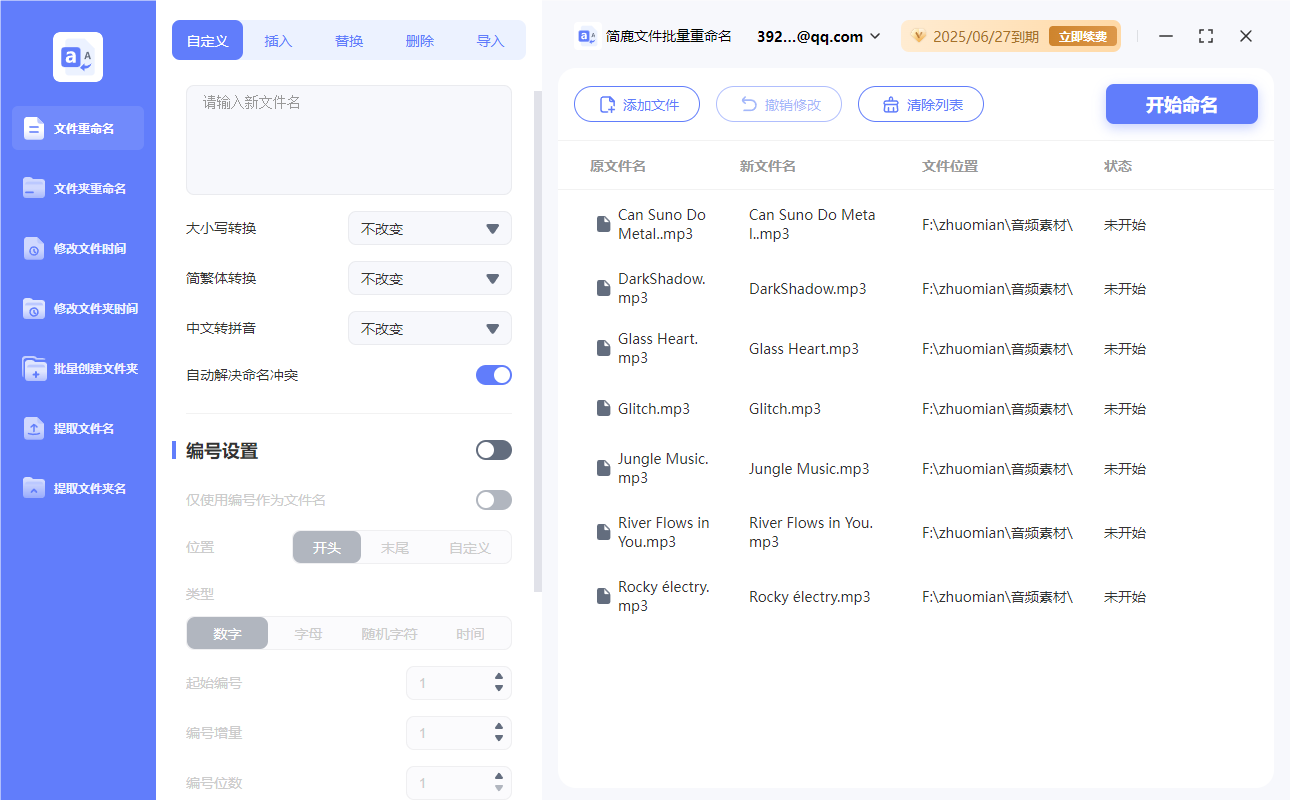Click the app logo icon at top left

click(x=77, y=57)
